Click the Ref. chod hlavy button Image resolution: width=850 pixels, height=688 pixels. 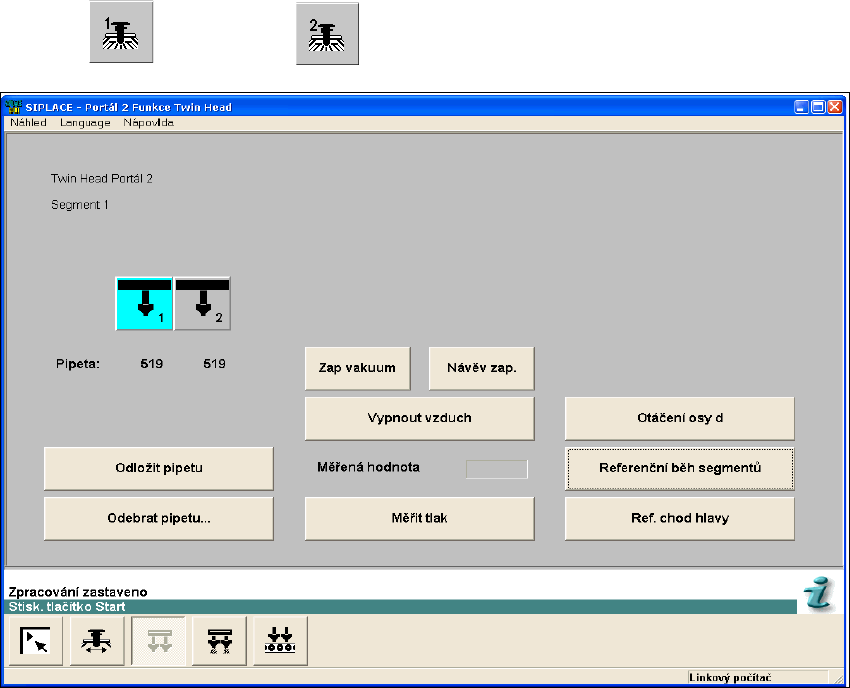coord(680,518)
